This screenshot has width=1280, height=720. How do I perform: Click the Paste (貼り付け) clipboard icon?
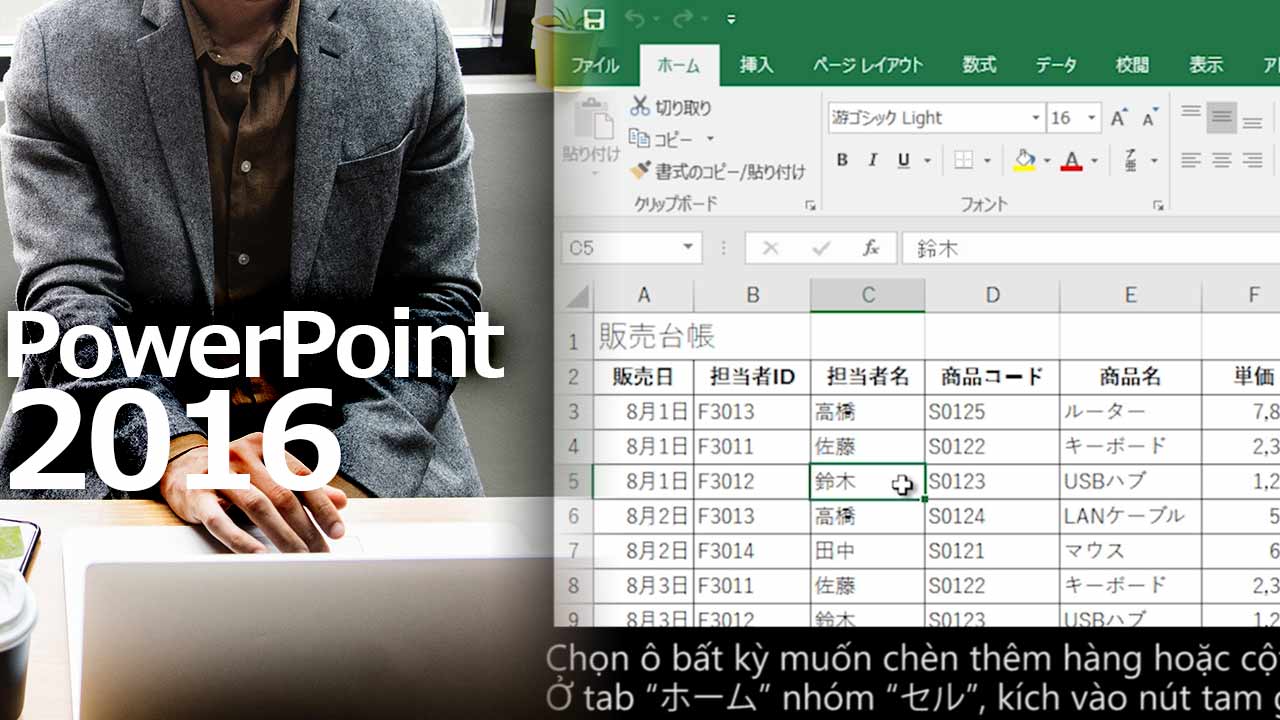pyautogui.click(x=590, y=130)
